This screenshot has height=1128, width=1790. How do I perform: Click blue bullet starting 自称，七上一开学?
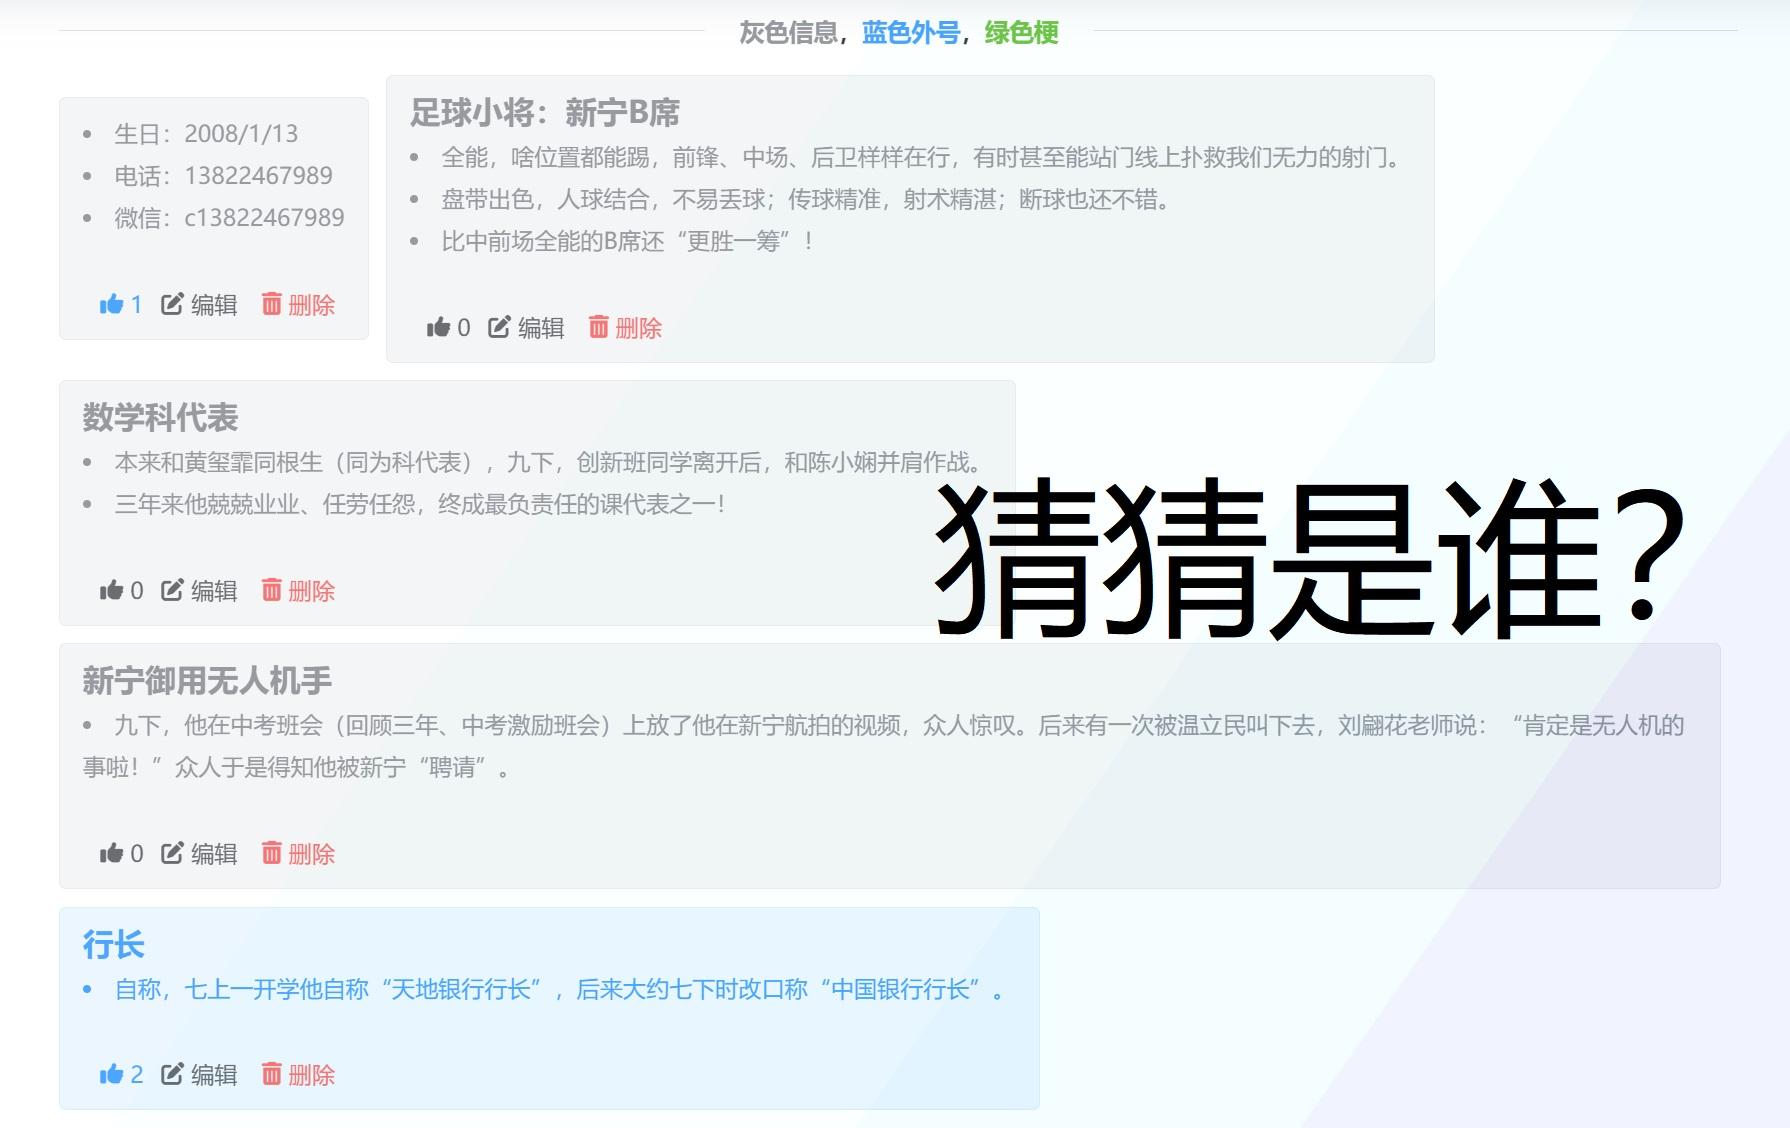[560, 989]
